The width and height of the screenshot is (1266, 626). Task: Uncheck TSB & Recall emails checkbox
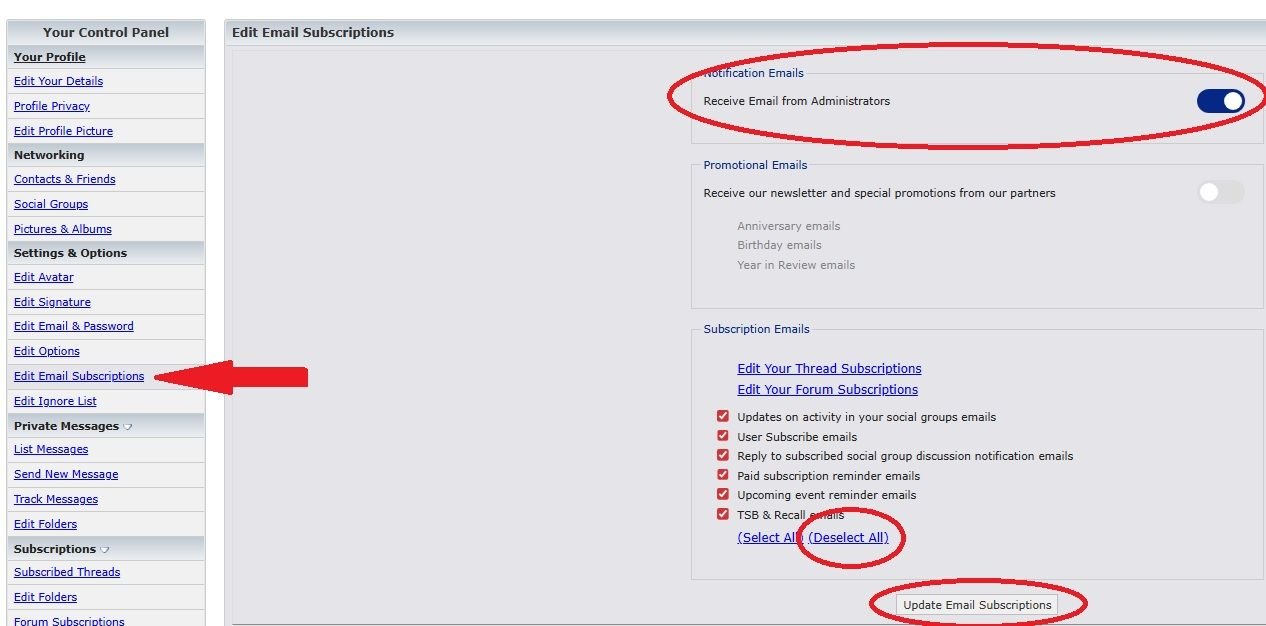[723, 514]
